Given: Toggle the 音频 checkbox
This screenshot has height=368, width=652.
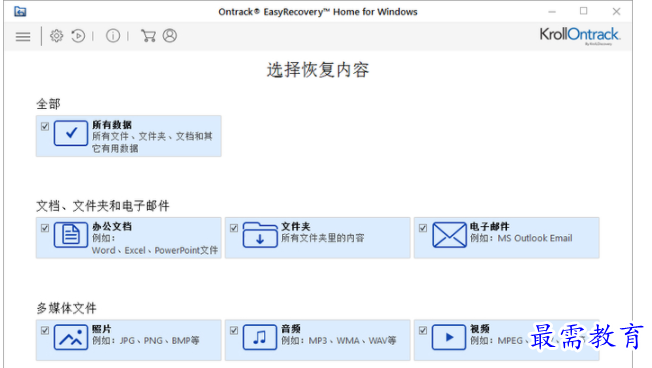Looking at the screenshot, I should coord(234,331).
